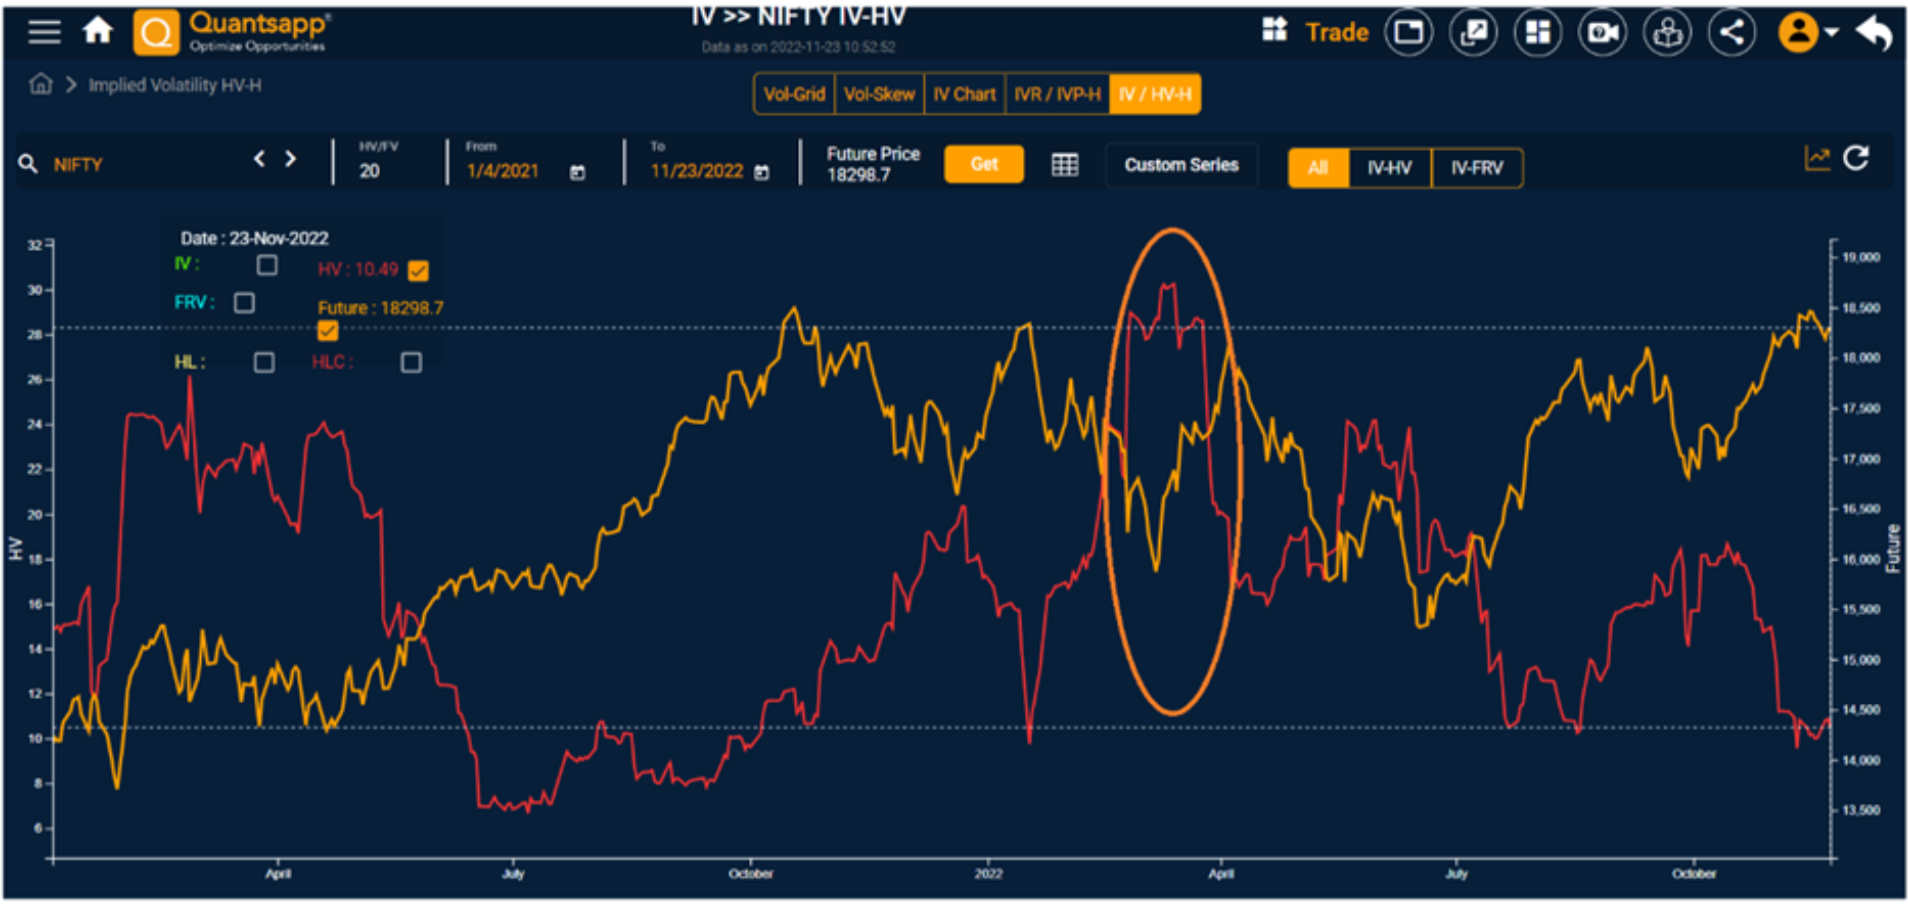Switch to the Vol-Skew tab

[x=878, y=93]
